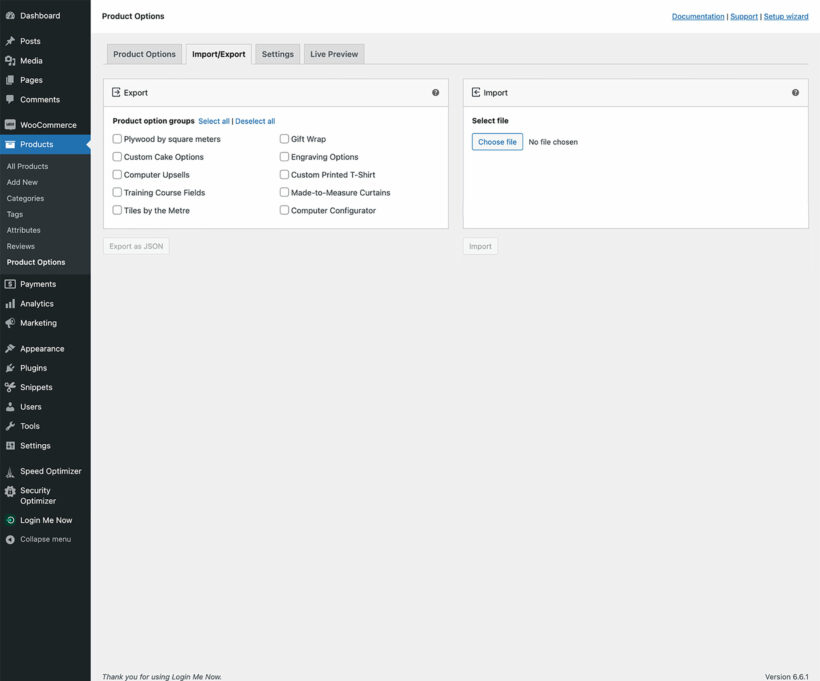The height and width of the screenshot is (681, 820).
Task: Click the help icon on the Export panel
Action: coord(435,91)
